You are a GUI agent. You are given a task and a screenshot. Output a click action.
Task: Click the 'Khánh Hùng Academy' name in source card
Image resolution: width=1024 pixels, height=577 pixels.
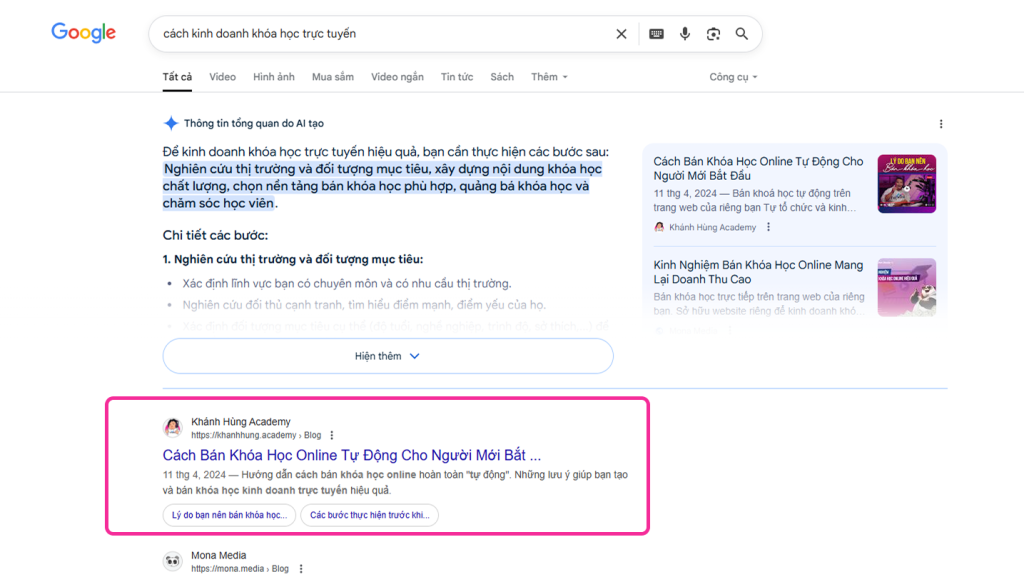(712, 227)
